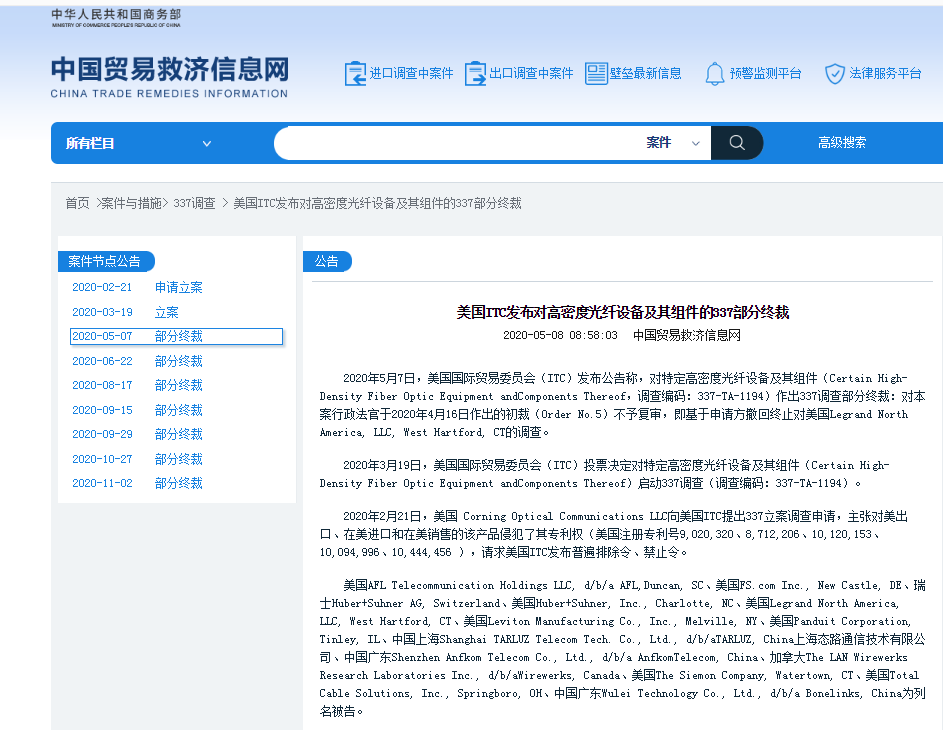Image resolution: width=943 pixels, height=730 pixels.
Task: Click the early-warning bell icon
Action: 714,73
